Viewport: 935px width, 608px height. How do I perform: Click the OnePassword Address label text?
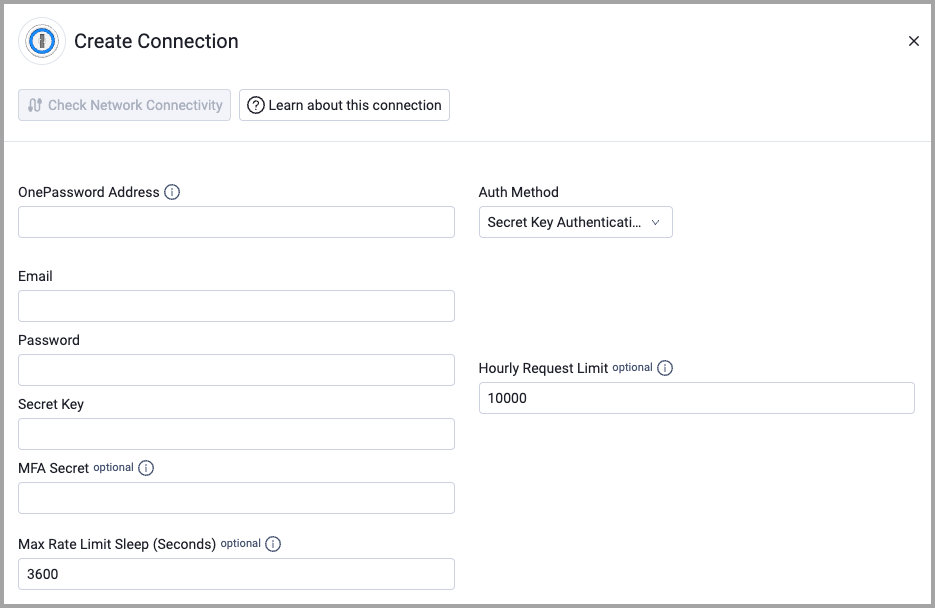tap(89, 192)
